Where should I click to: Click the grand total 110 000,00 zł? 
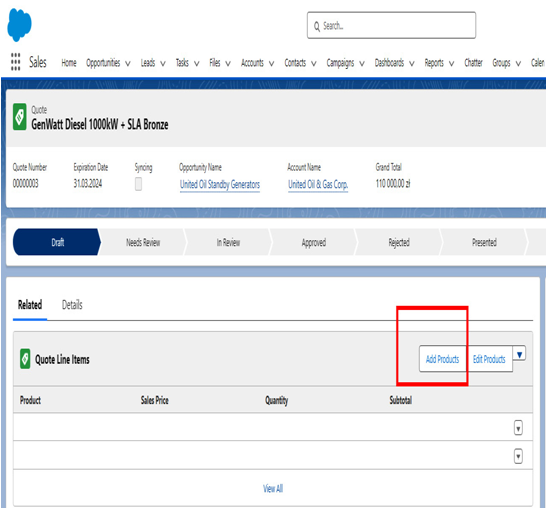coord(393,183)
